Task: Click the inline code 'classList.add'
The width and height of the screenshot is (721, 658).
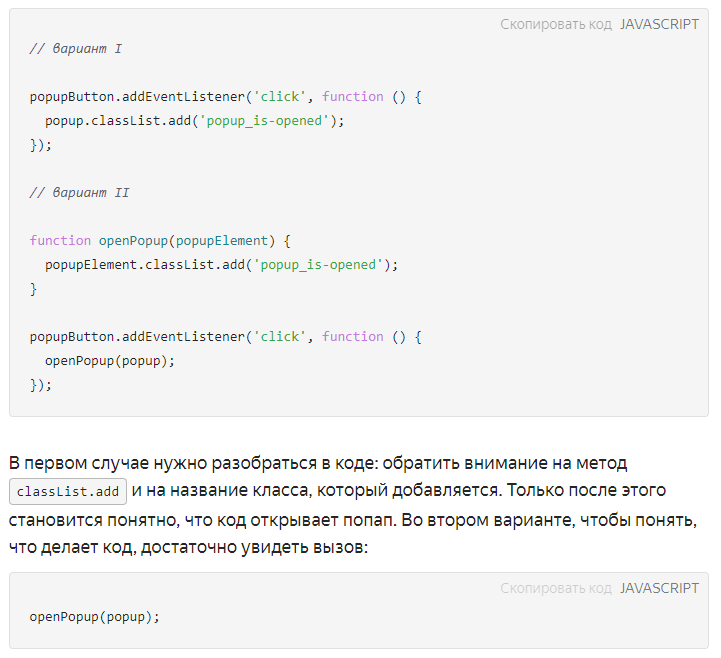Action: point(68,492)
